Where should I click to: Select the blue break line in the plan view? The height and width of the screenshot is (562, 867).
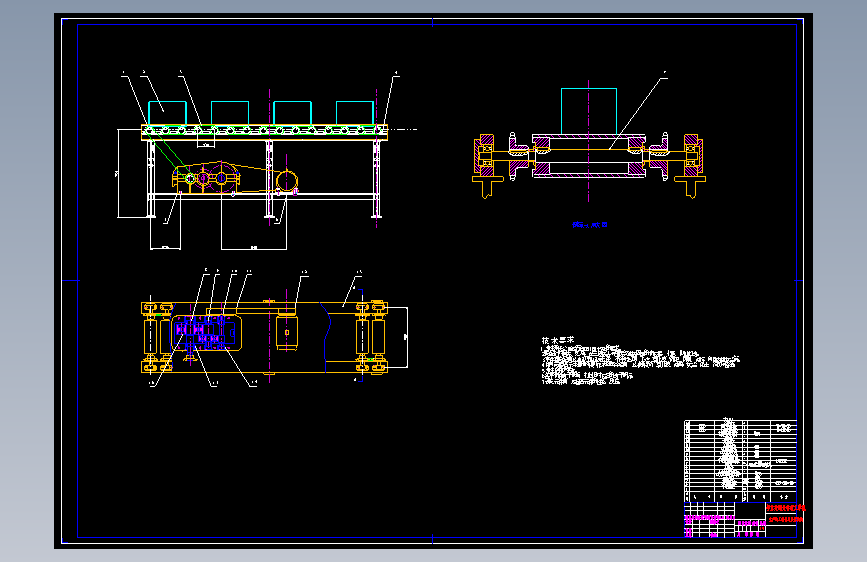(326, 336)
